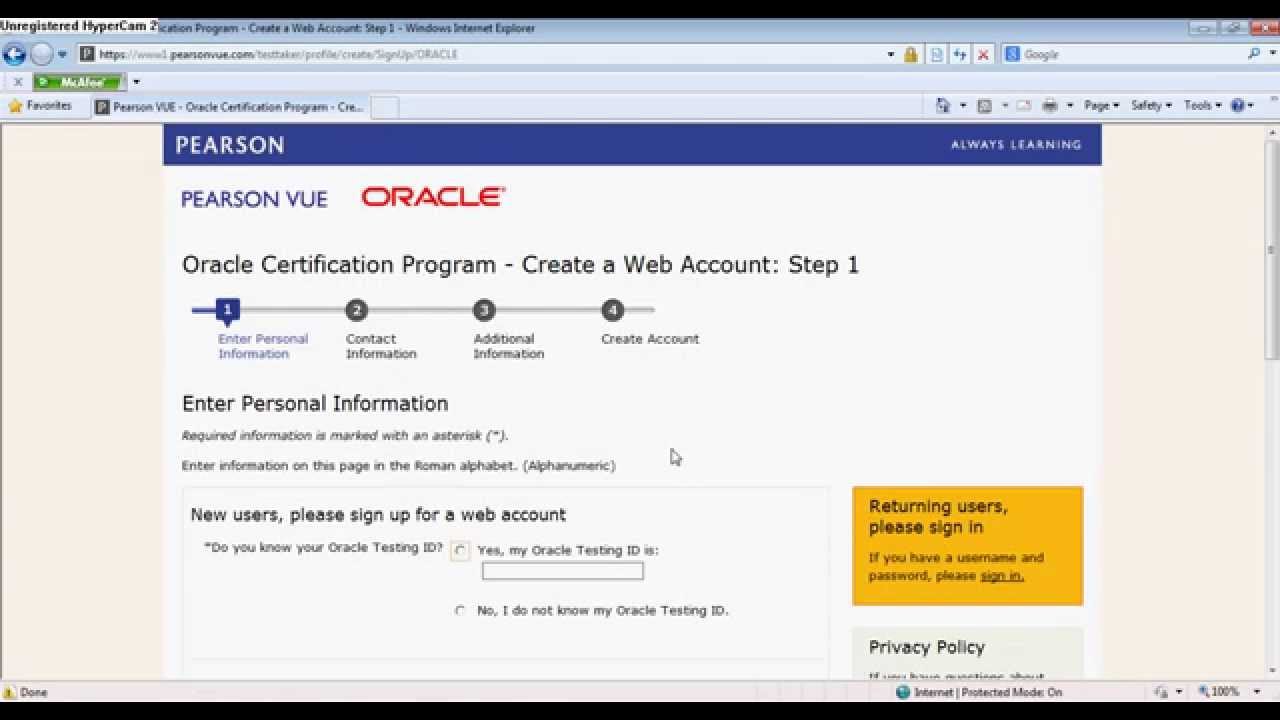Viewport: 1280px width, 720px height.
Task: Click the 'Privacy Policy' heading
Action: tap(927, 647)
